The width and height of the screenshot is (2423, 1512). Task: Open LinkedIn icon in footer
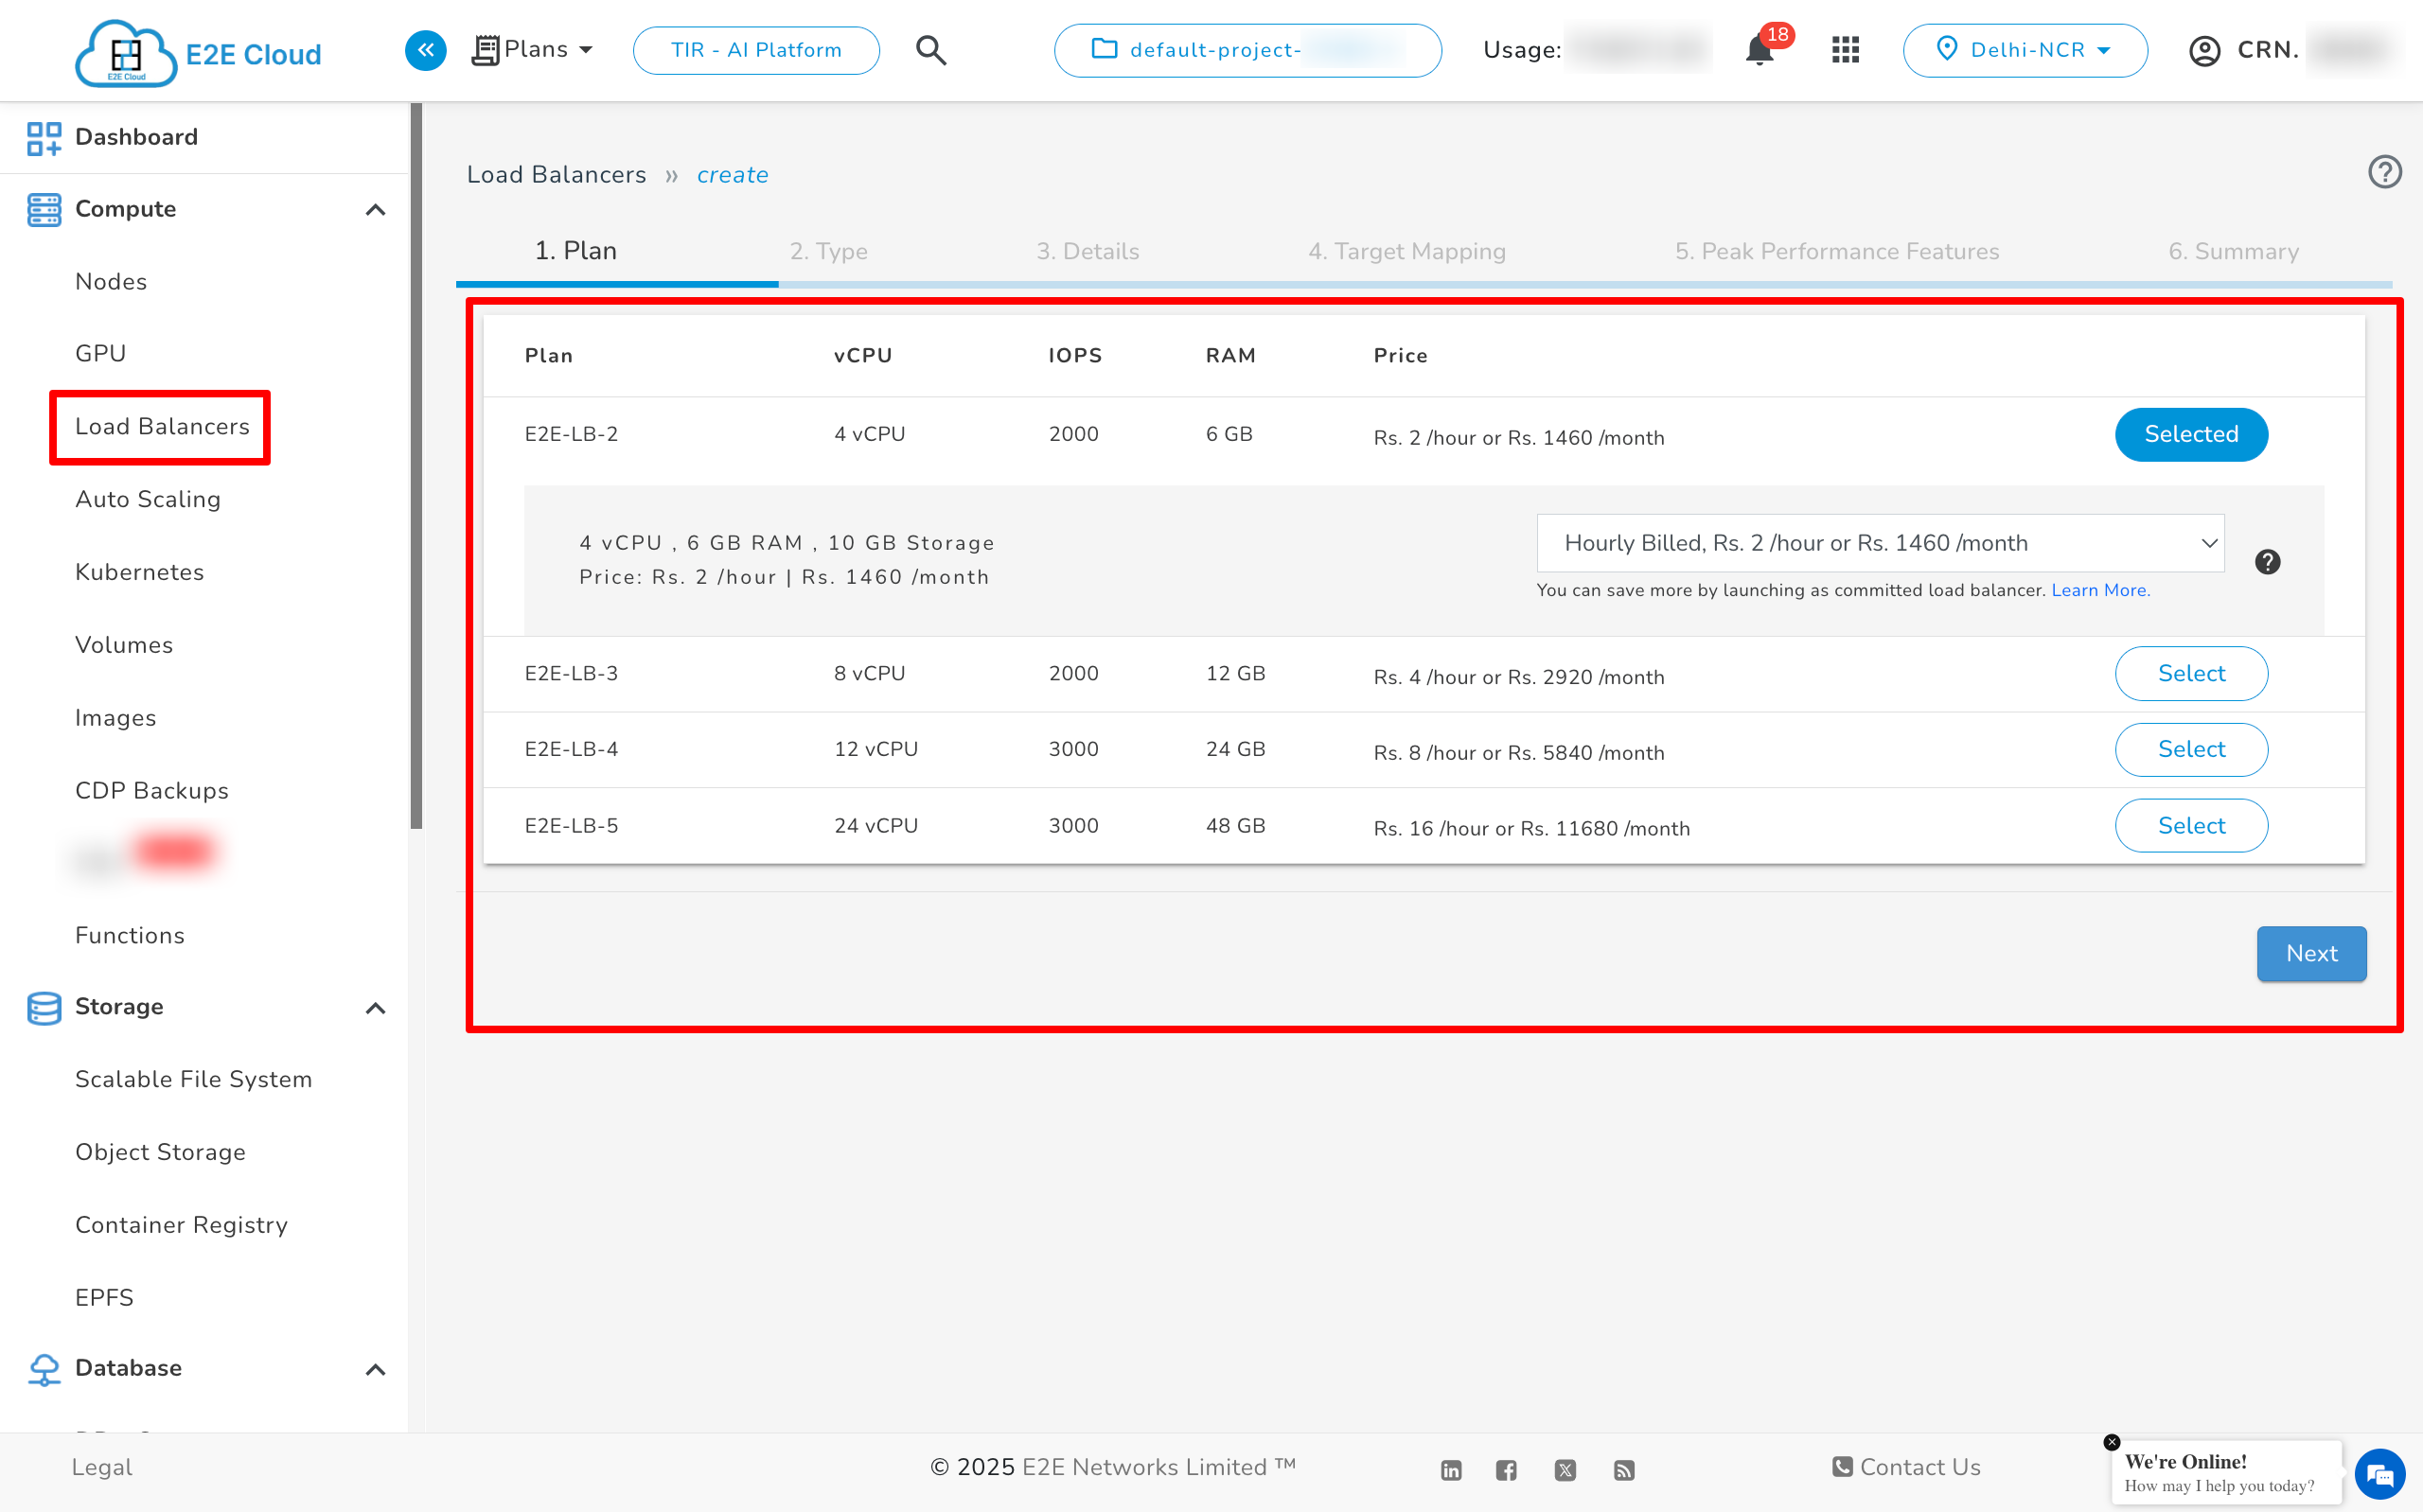(x=1450, y=1469)
